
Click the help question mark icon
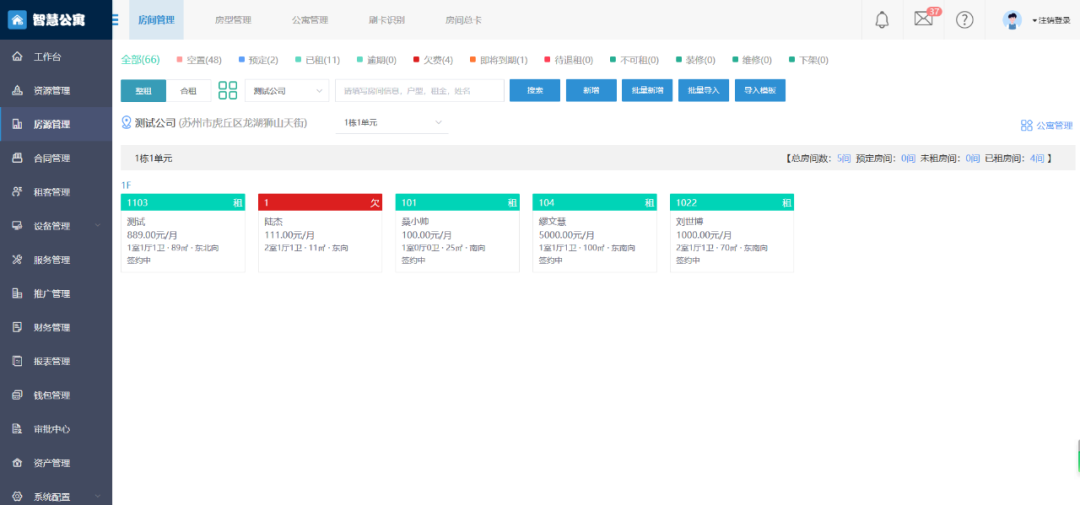[x=964, y=20]
